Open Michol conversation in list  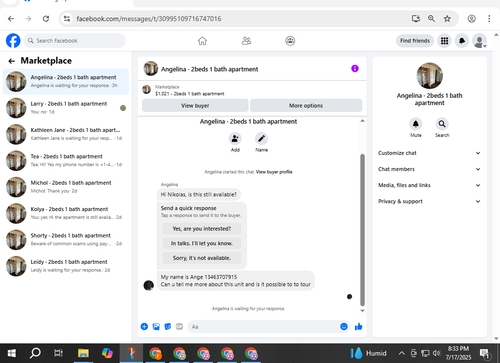tap(66, 187)
